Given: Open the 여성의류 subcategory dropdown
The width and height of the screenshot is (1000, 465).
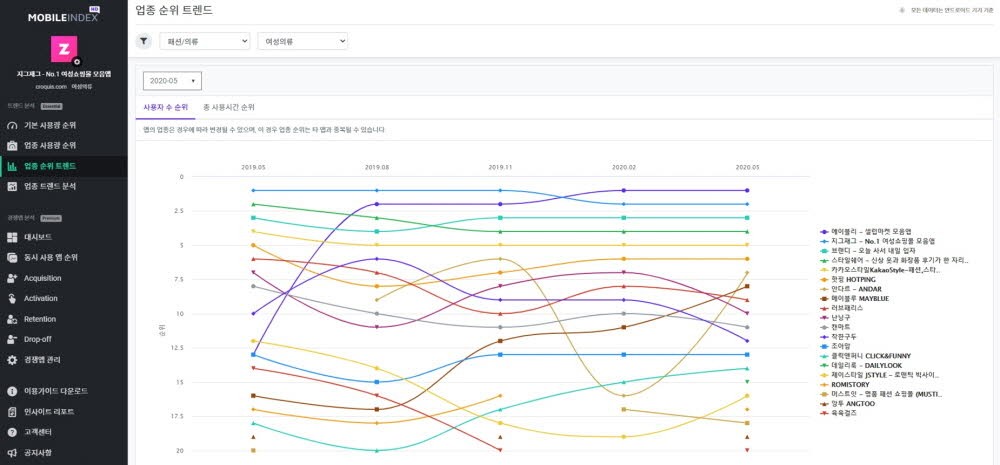Looking at the screenshot, I should pyautogui.click(x=302, y=41).
